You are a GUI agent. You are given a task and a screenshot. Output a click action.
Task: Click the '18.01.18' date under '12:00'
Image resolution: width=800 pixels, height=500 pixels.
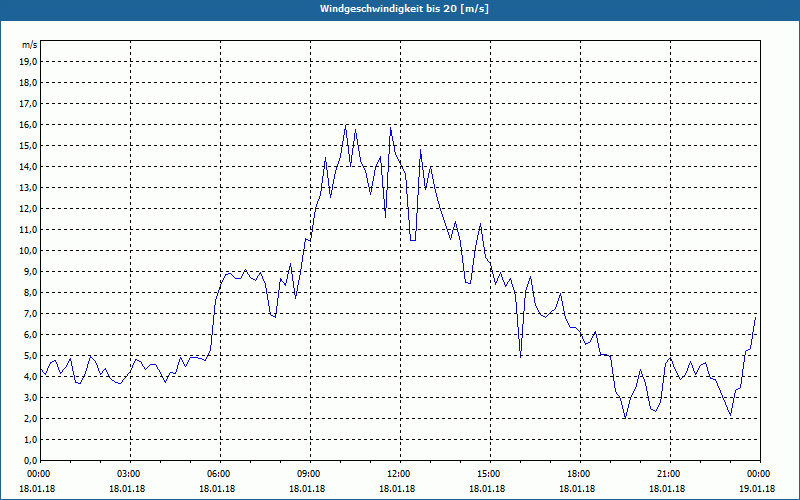(397, 489)
